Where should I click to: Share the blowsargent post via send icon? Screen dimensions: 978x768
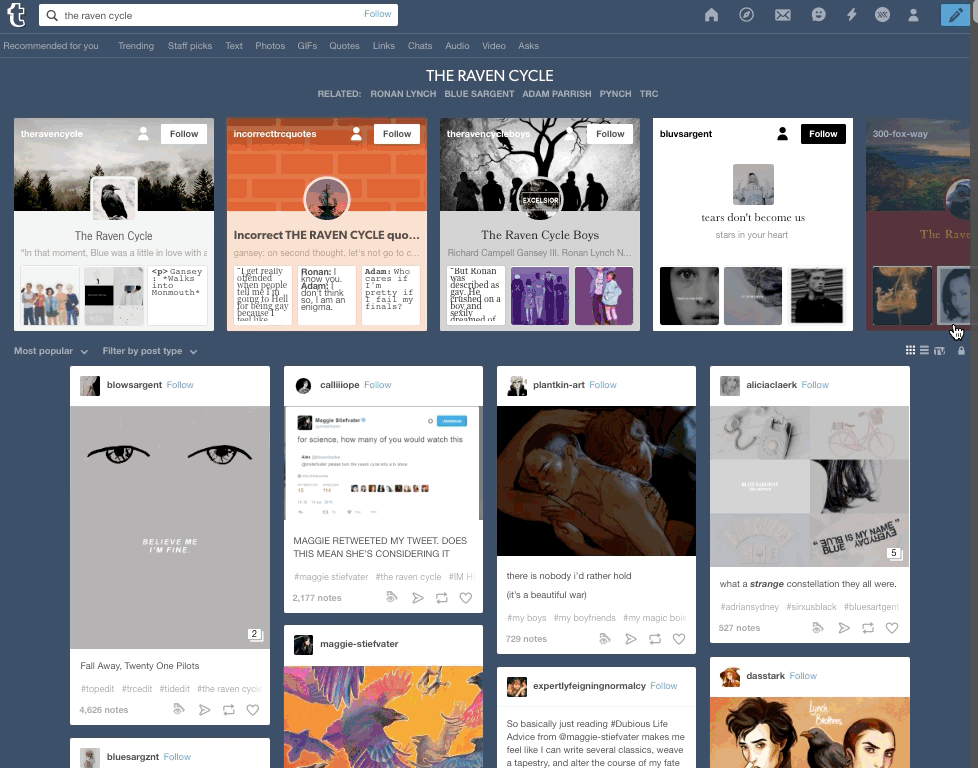click(204, 710)
